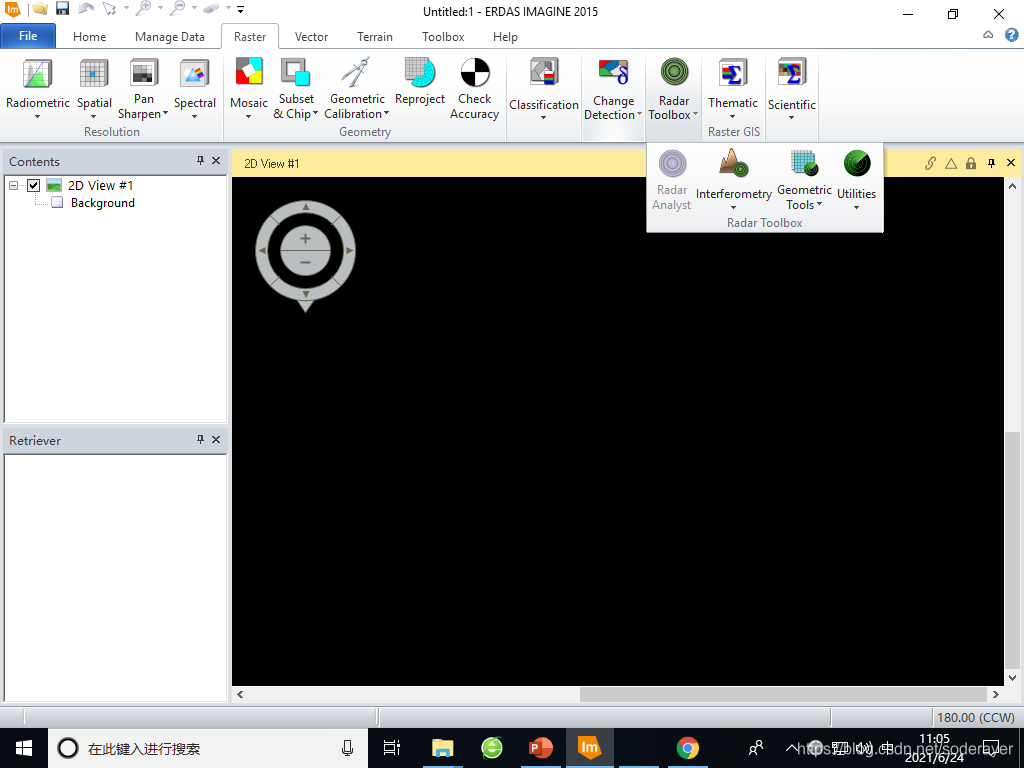Toggle the Background layer checkbox
Screen dimensions: 1024x768
(57, 202)
